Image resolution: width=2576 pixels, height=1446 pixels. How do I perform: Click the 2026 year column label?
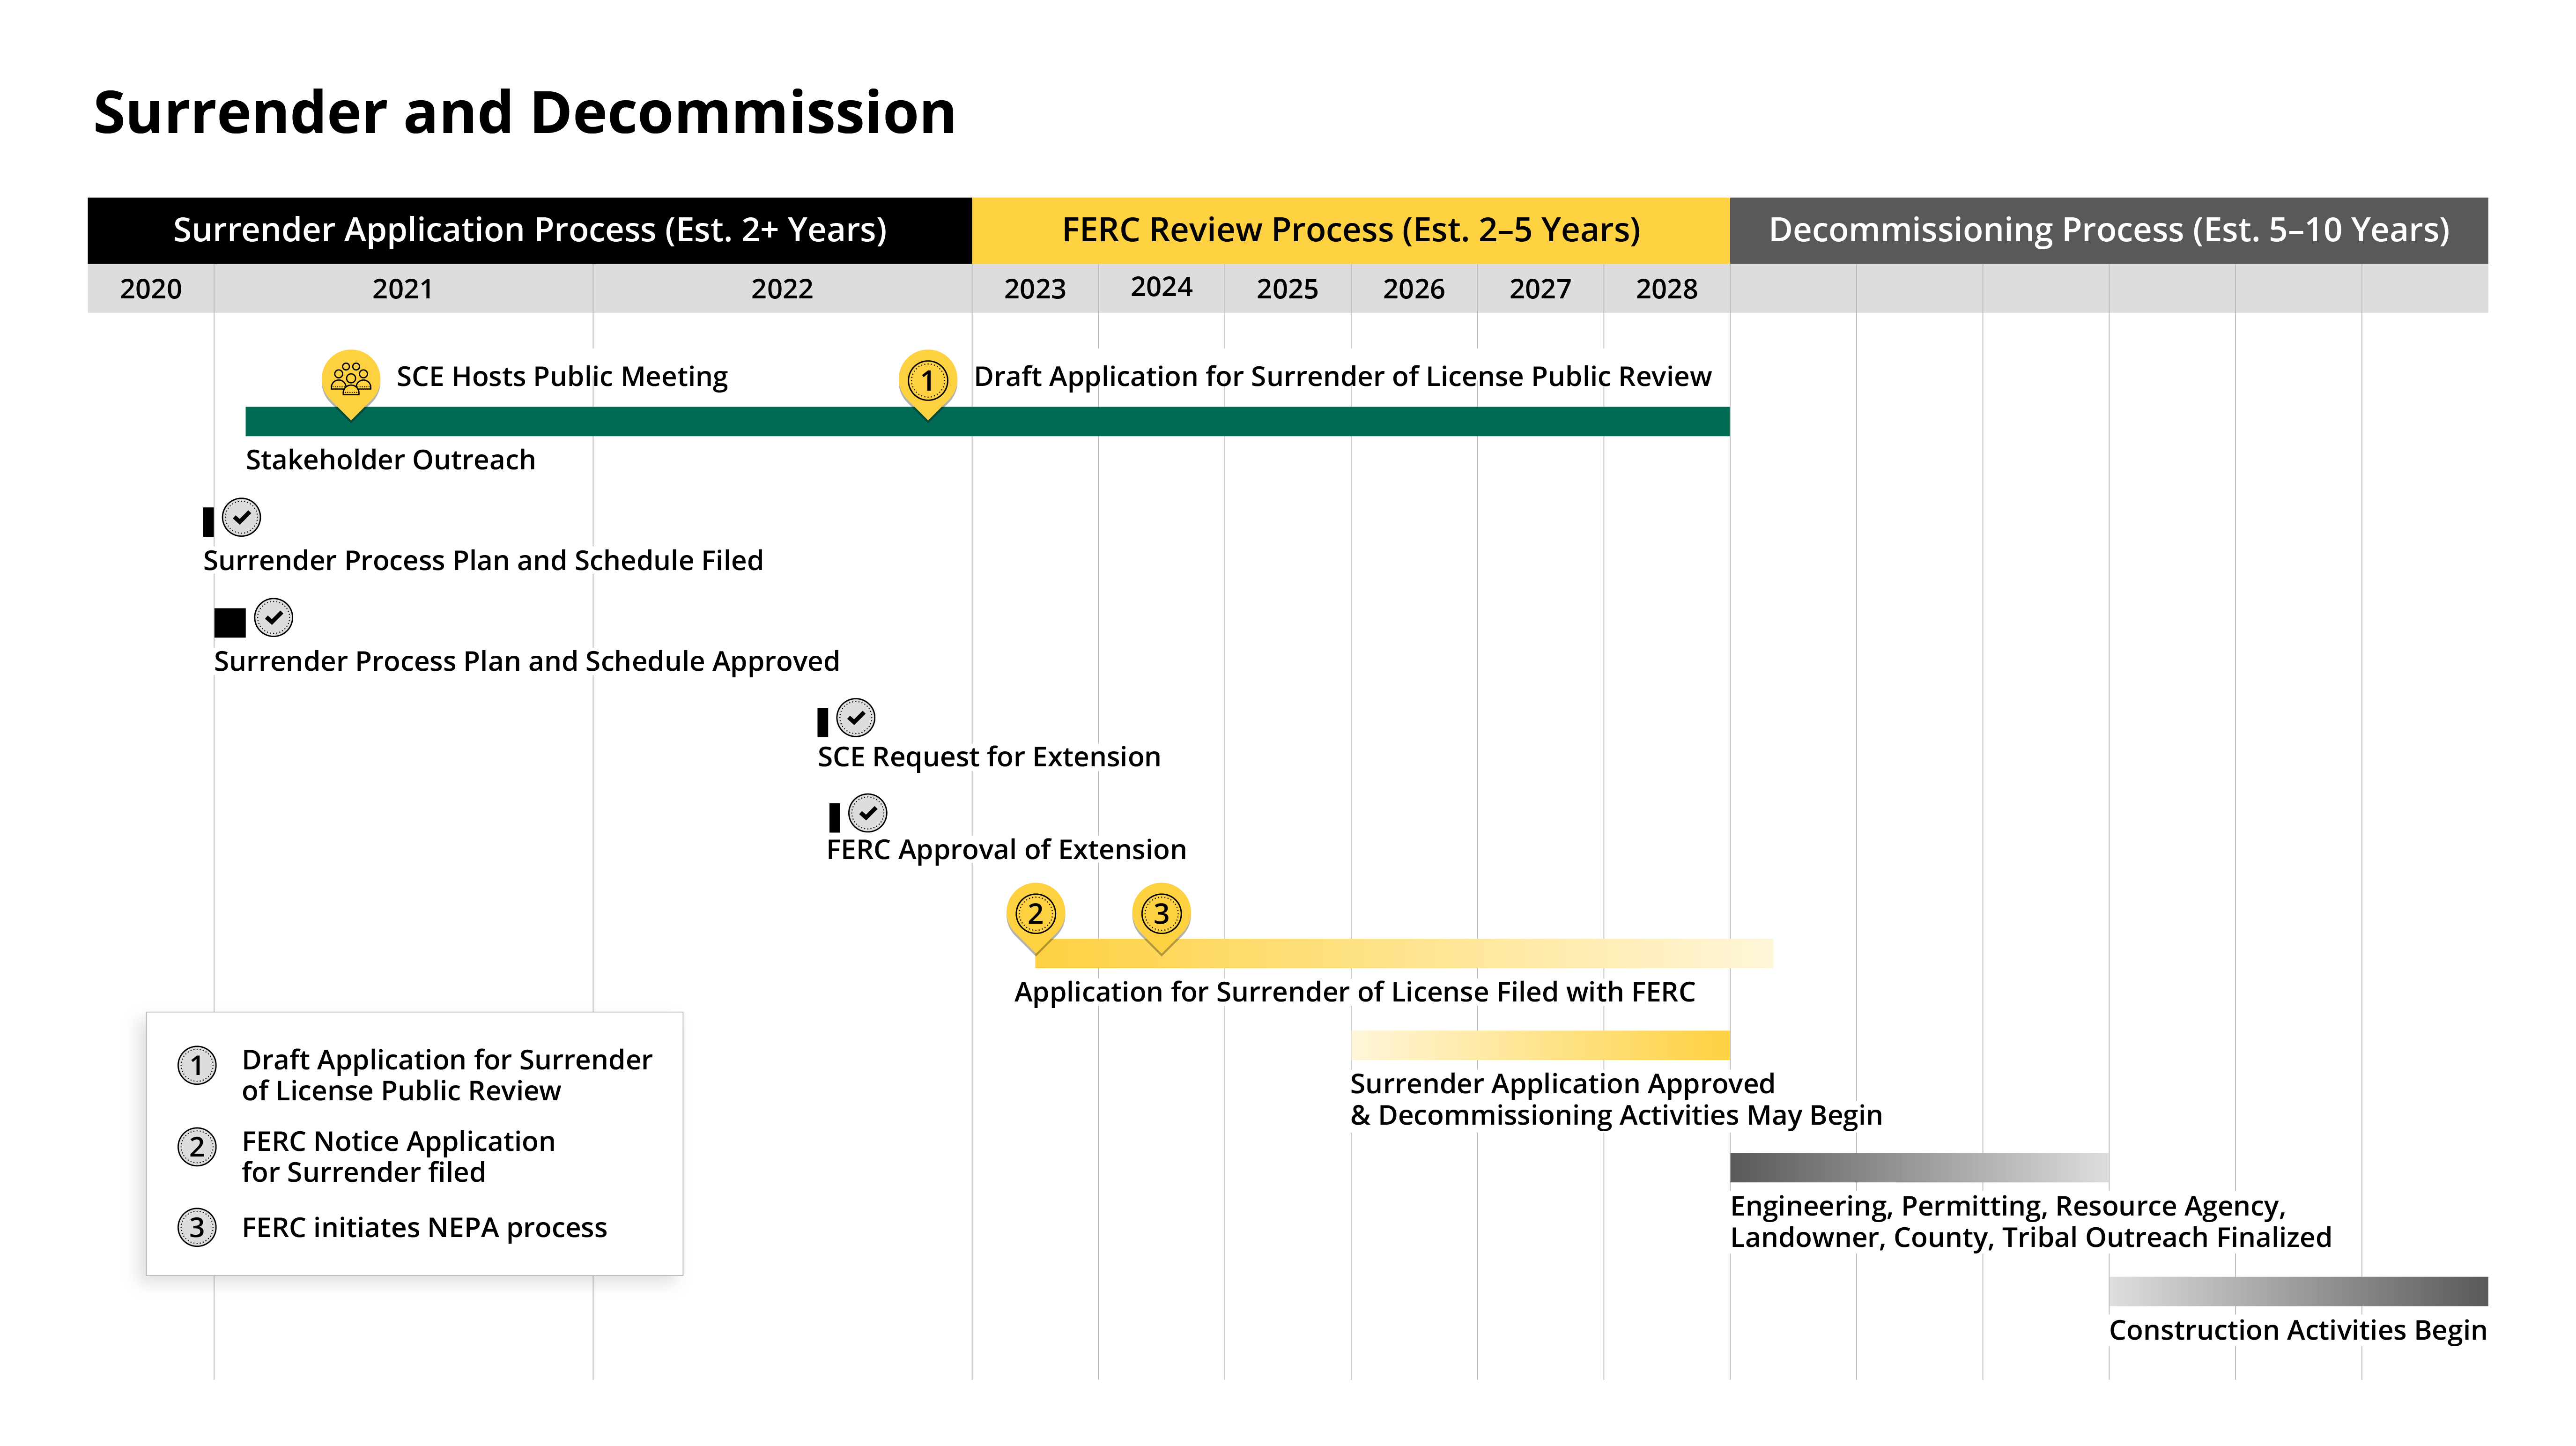coord(1414,289)
